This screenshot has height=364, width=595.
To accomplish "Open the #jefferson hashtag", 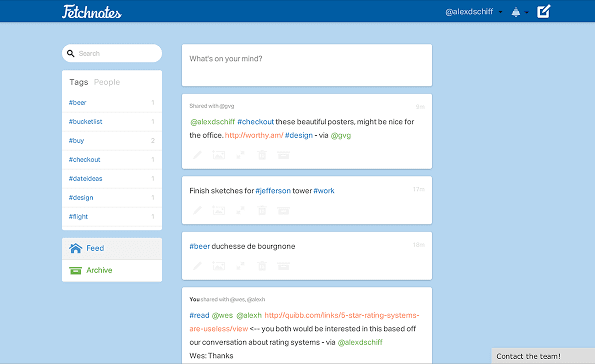I will (x=273, y=191).
